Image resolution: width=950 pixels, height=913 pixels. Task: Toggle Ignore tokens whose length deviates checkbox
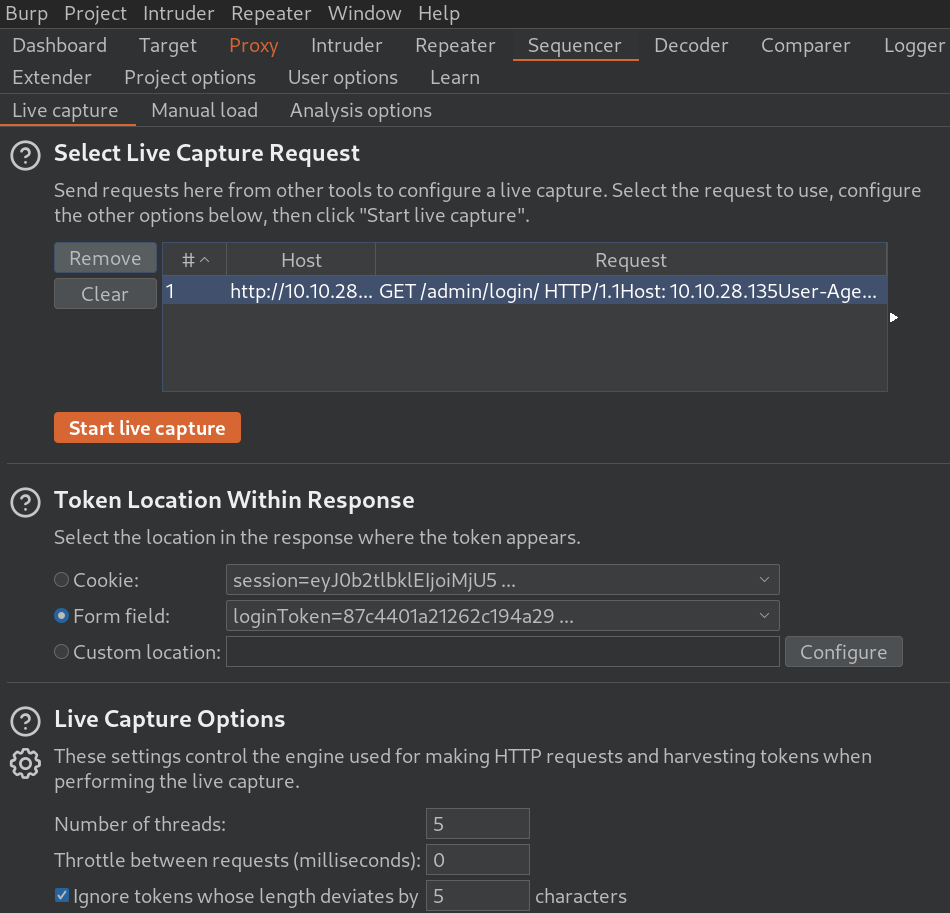[x=62, y=895]
